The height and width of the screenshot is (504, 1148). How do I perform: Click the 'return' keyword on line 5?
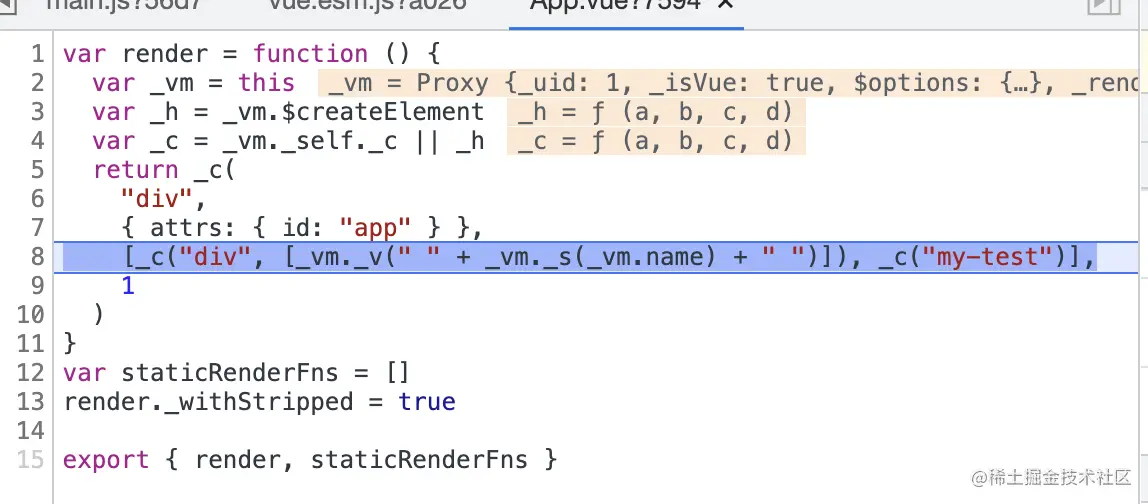[135, 170]
